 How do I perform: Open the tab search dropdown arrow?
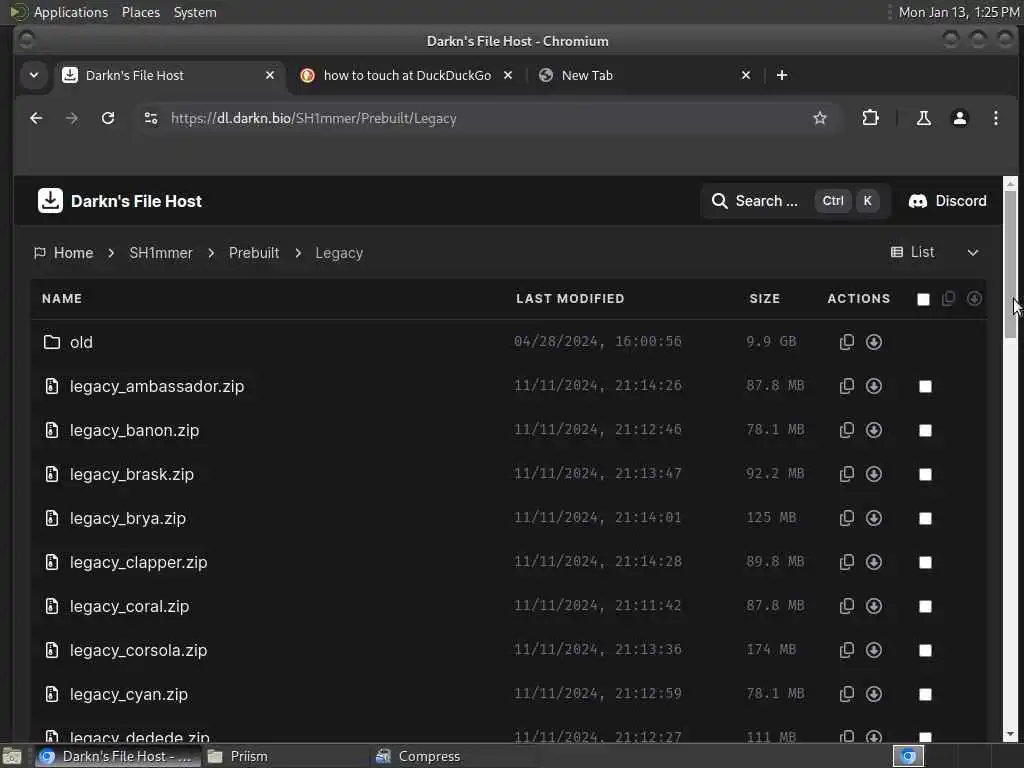pos(34,75)
